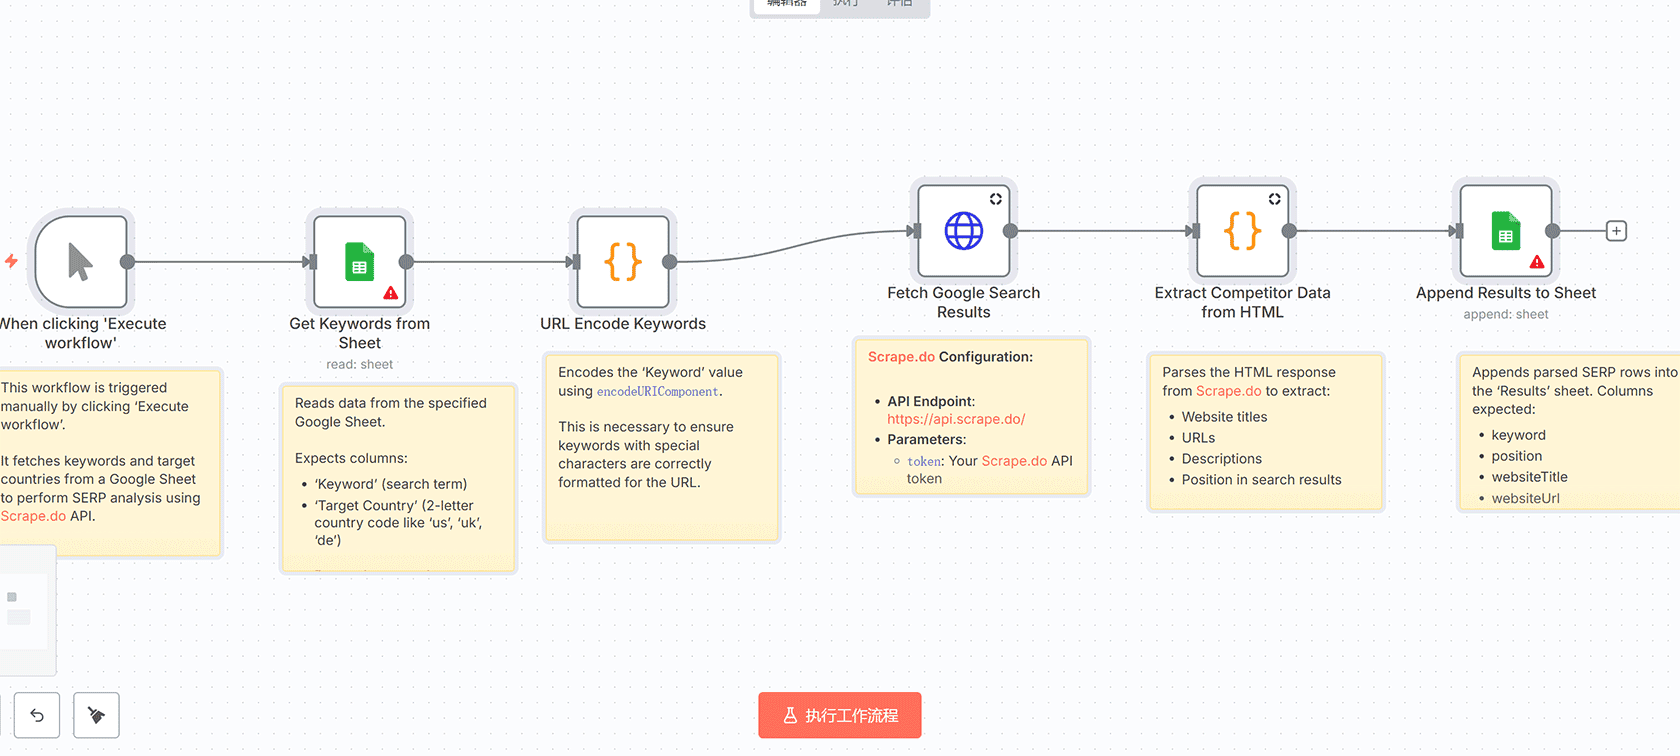The width and height of the screenshot is (1680, 756).
Task: Click Scrape.do link in Extract Competitor note
Action: tap(1228, 391)
